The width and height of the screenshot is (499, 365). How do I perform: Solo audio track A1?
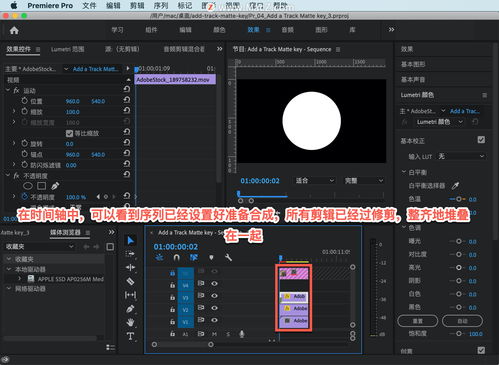(228, 334)
